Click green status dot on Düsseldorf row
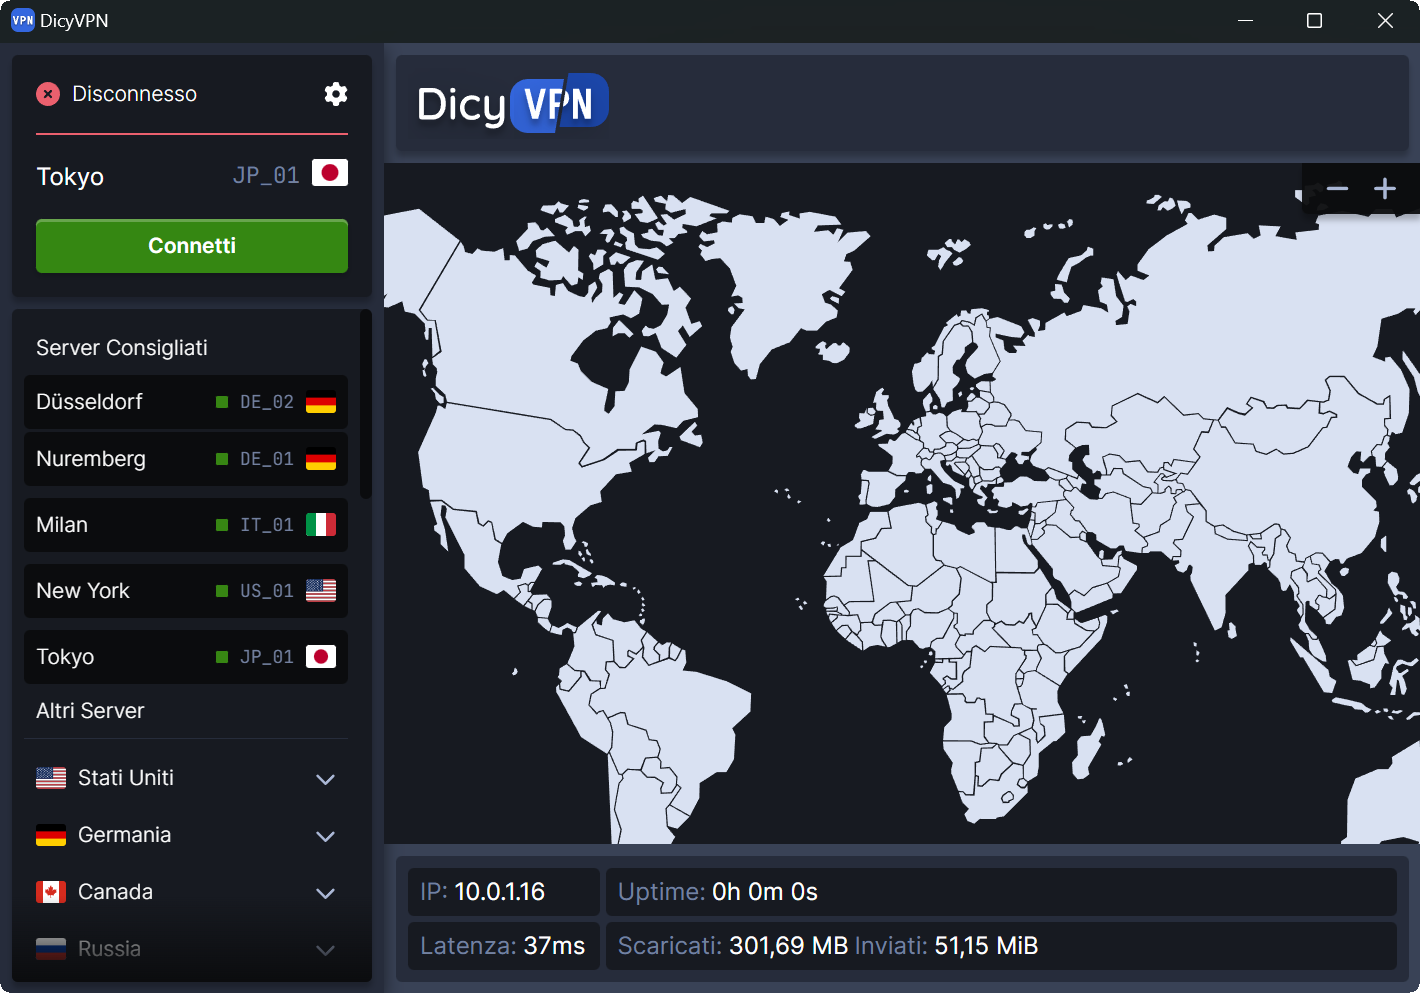 (x=222, y=402)
